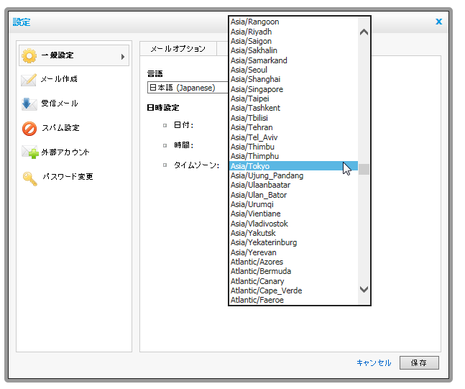Click the timezone list scrollbar thumb
465x389 pixels.
364,169
